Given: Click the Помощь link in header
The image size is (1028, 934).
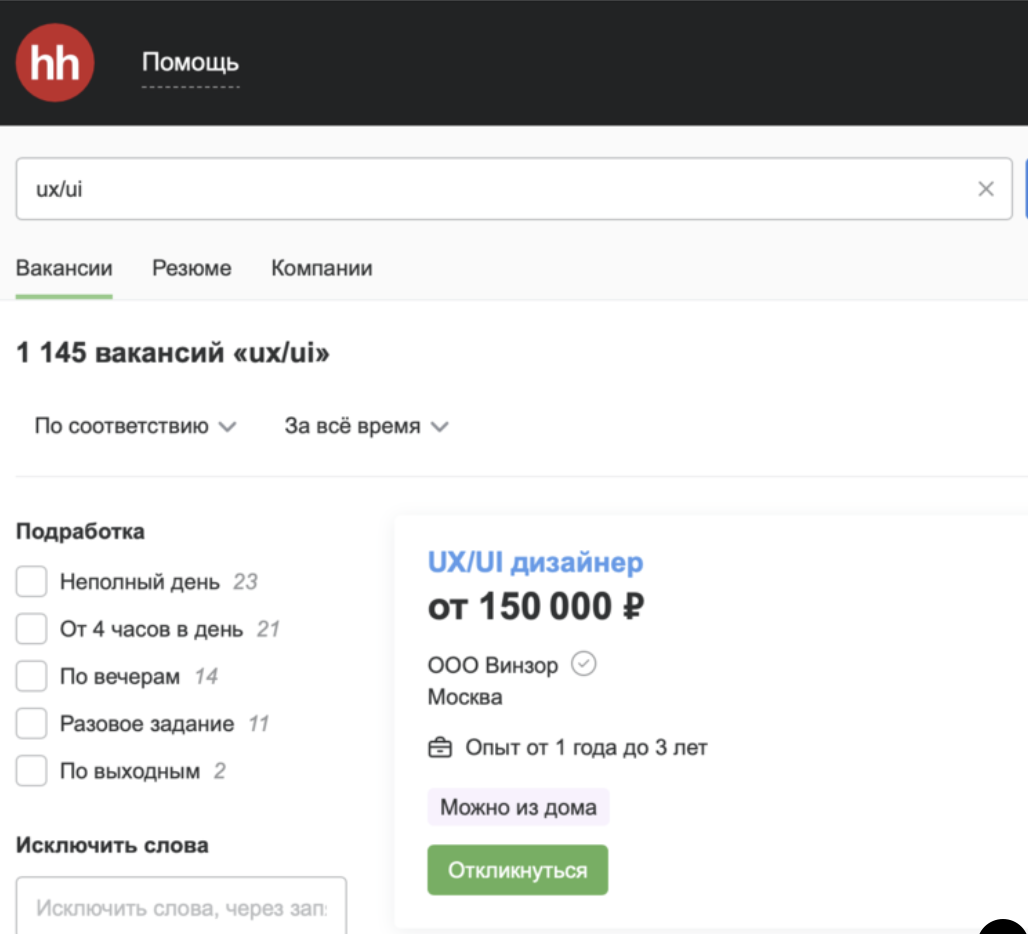Looking at the screenshot, I should (x=190, y=63).
